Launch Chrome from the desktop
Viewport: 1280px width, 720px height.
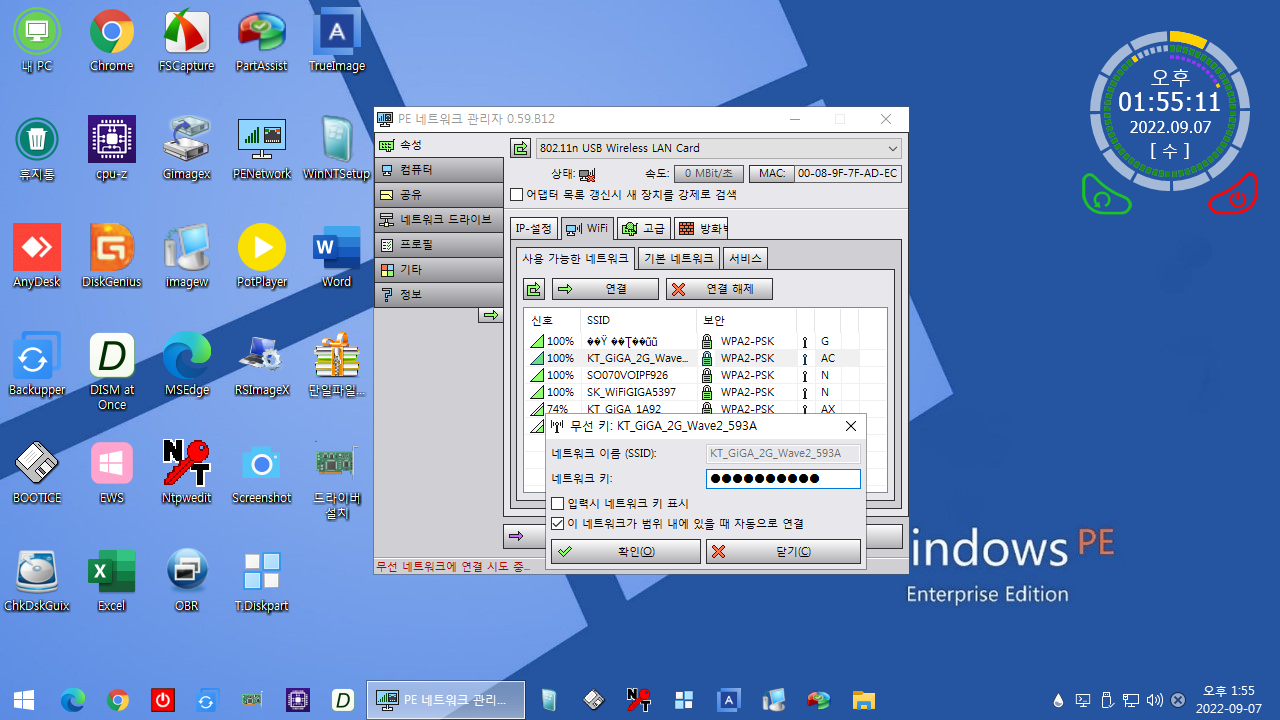tap(112, 41)
